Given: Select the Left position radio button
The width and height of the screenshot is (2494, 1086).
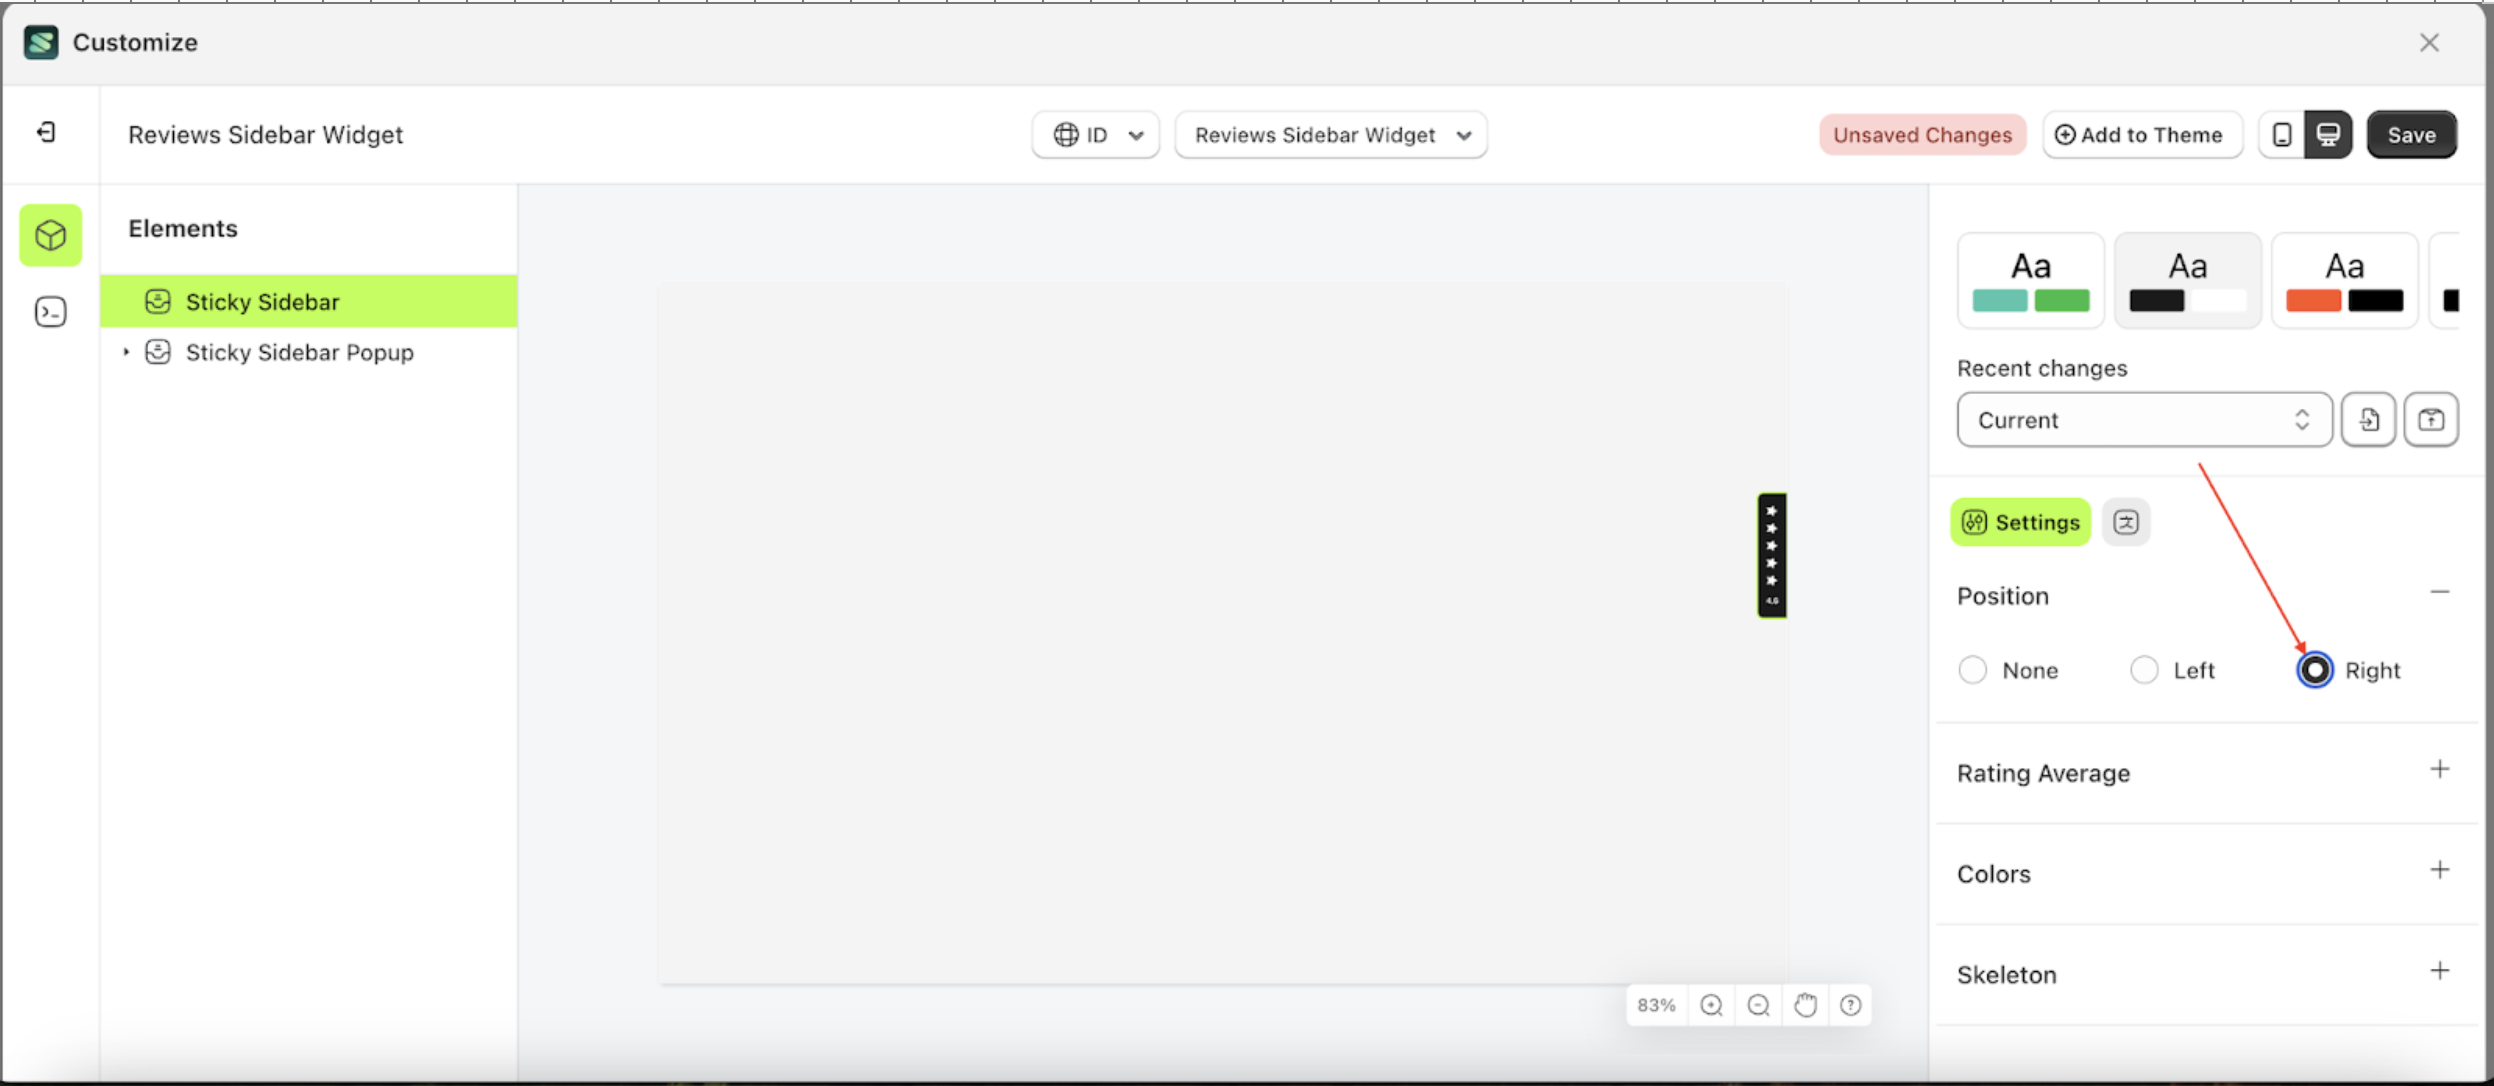Looking at the screenshot, I should pos(2144,670).
